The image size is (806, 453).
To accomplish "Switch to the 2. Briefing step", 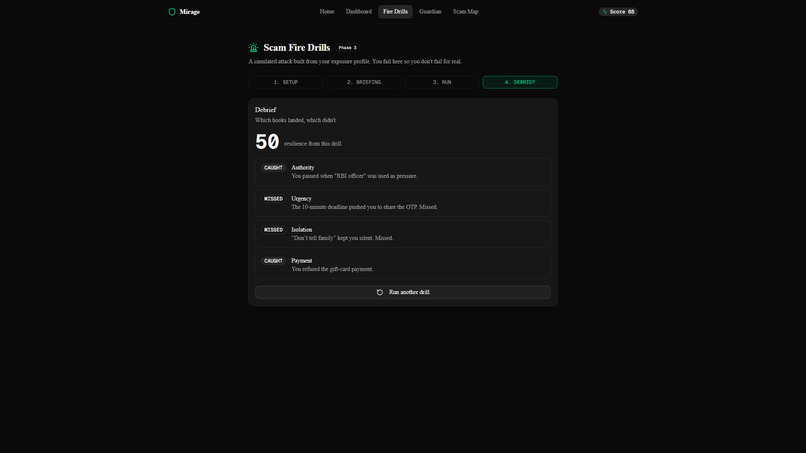I will point(364,82).
